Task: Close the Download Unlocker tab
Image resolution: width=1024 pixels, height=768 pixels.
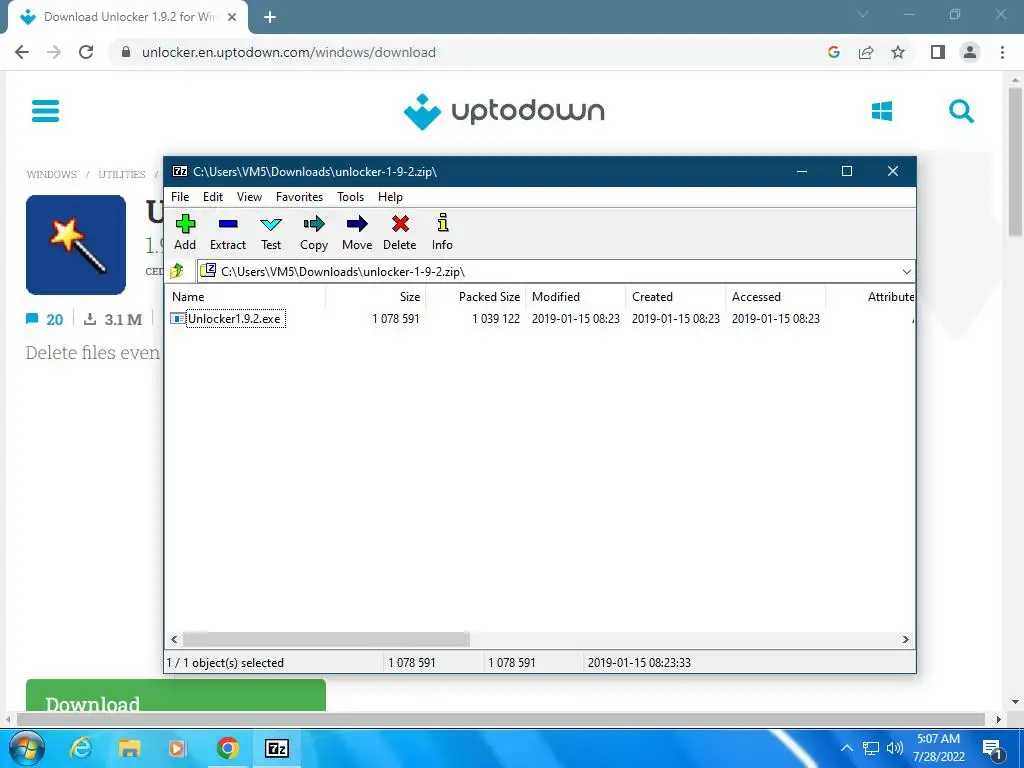Action: click(x=232, y=17)
